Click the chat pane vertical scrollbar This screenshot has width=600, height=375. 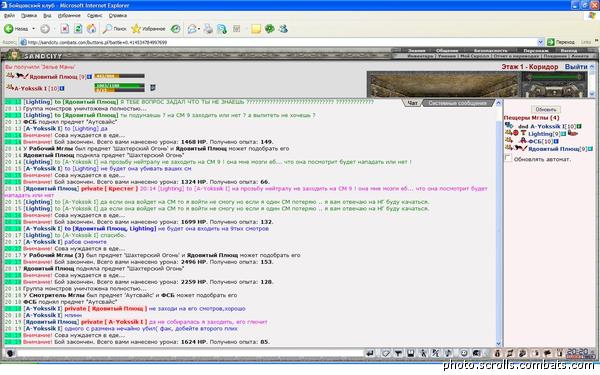tap(498, 223)
